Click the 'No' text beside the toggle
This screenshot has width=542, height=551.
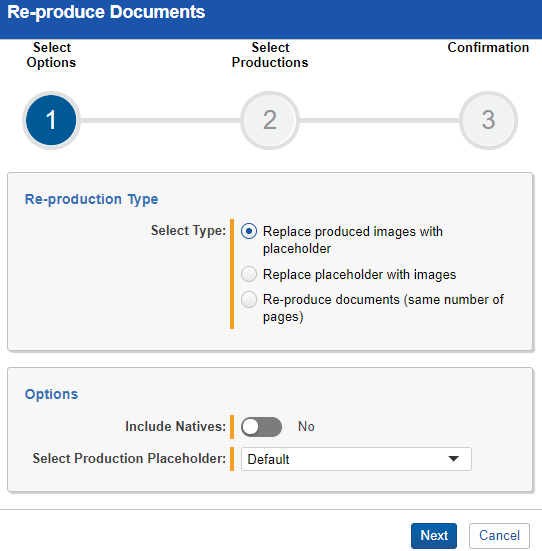point(306,427)
